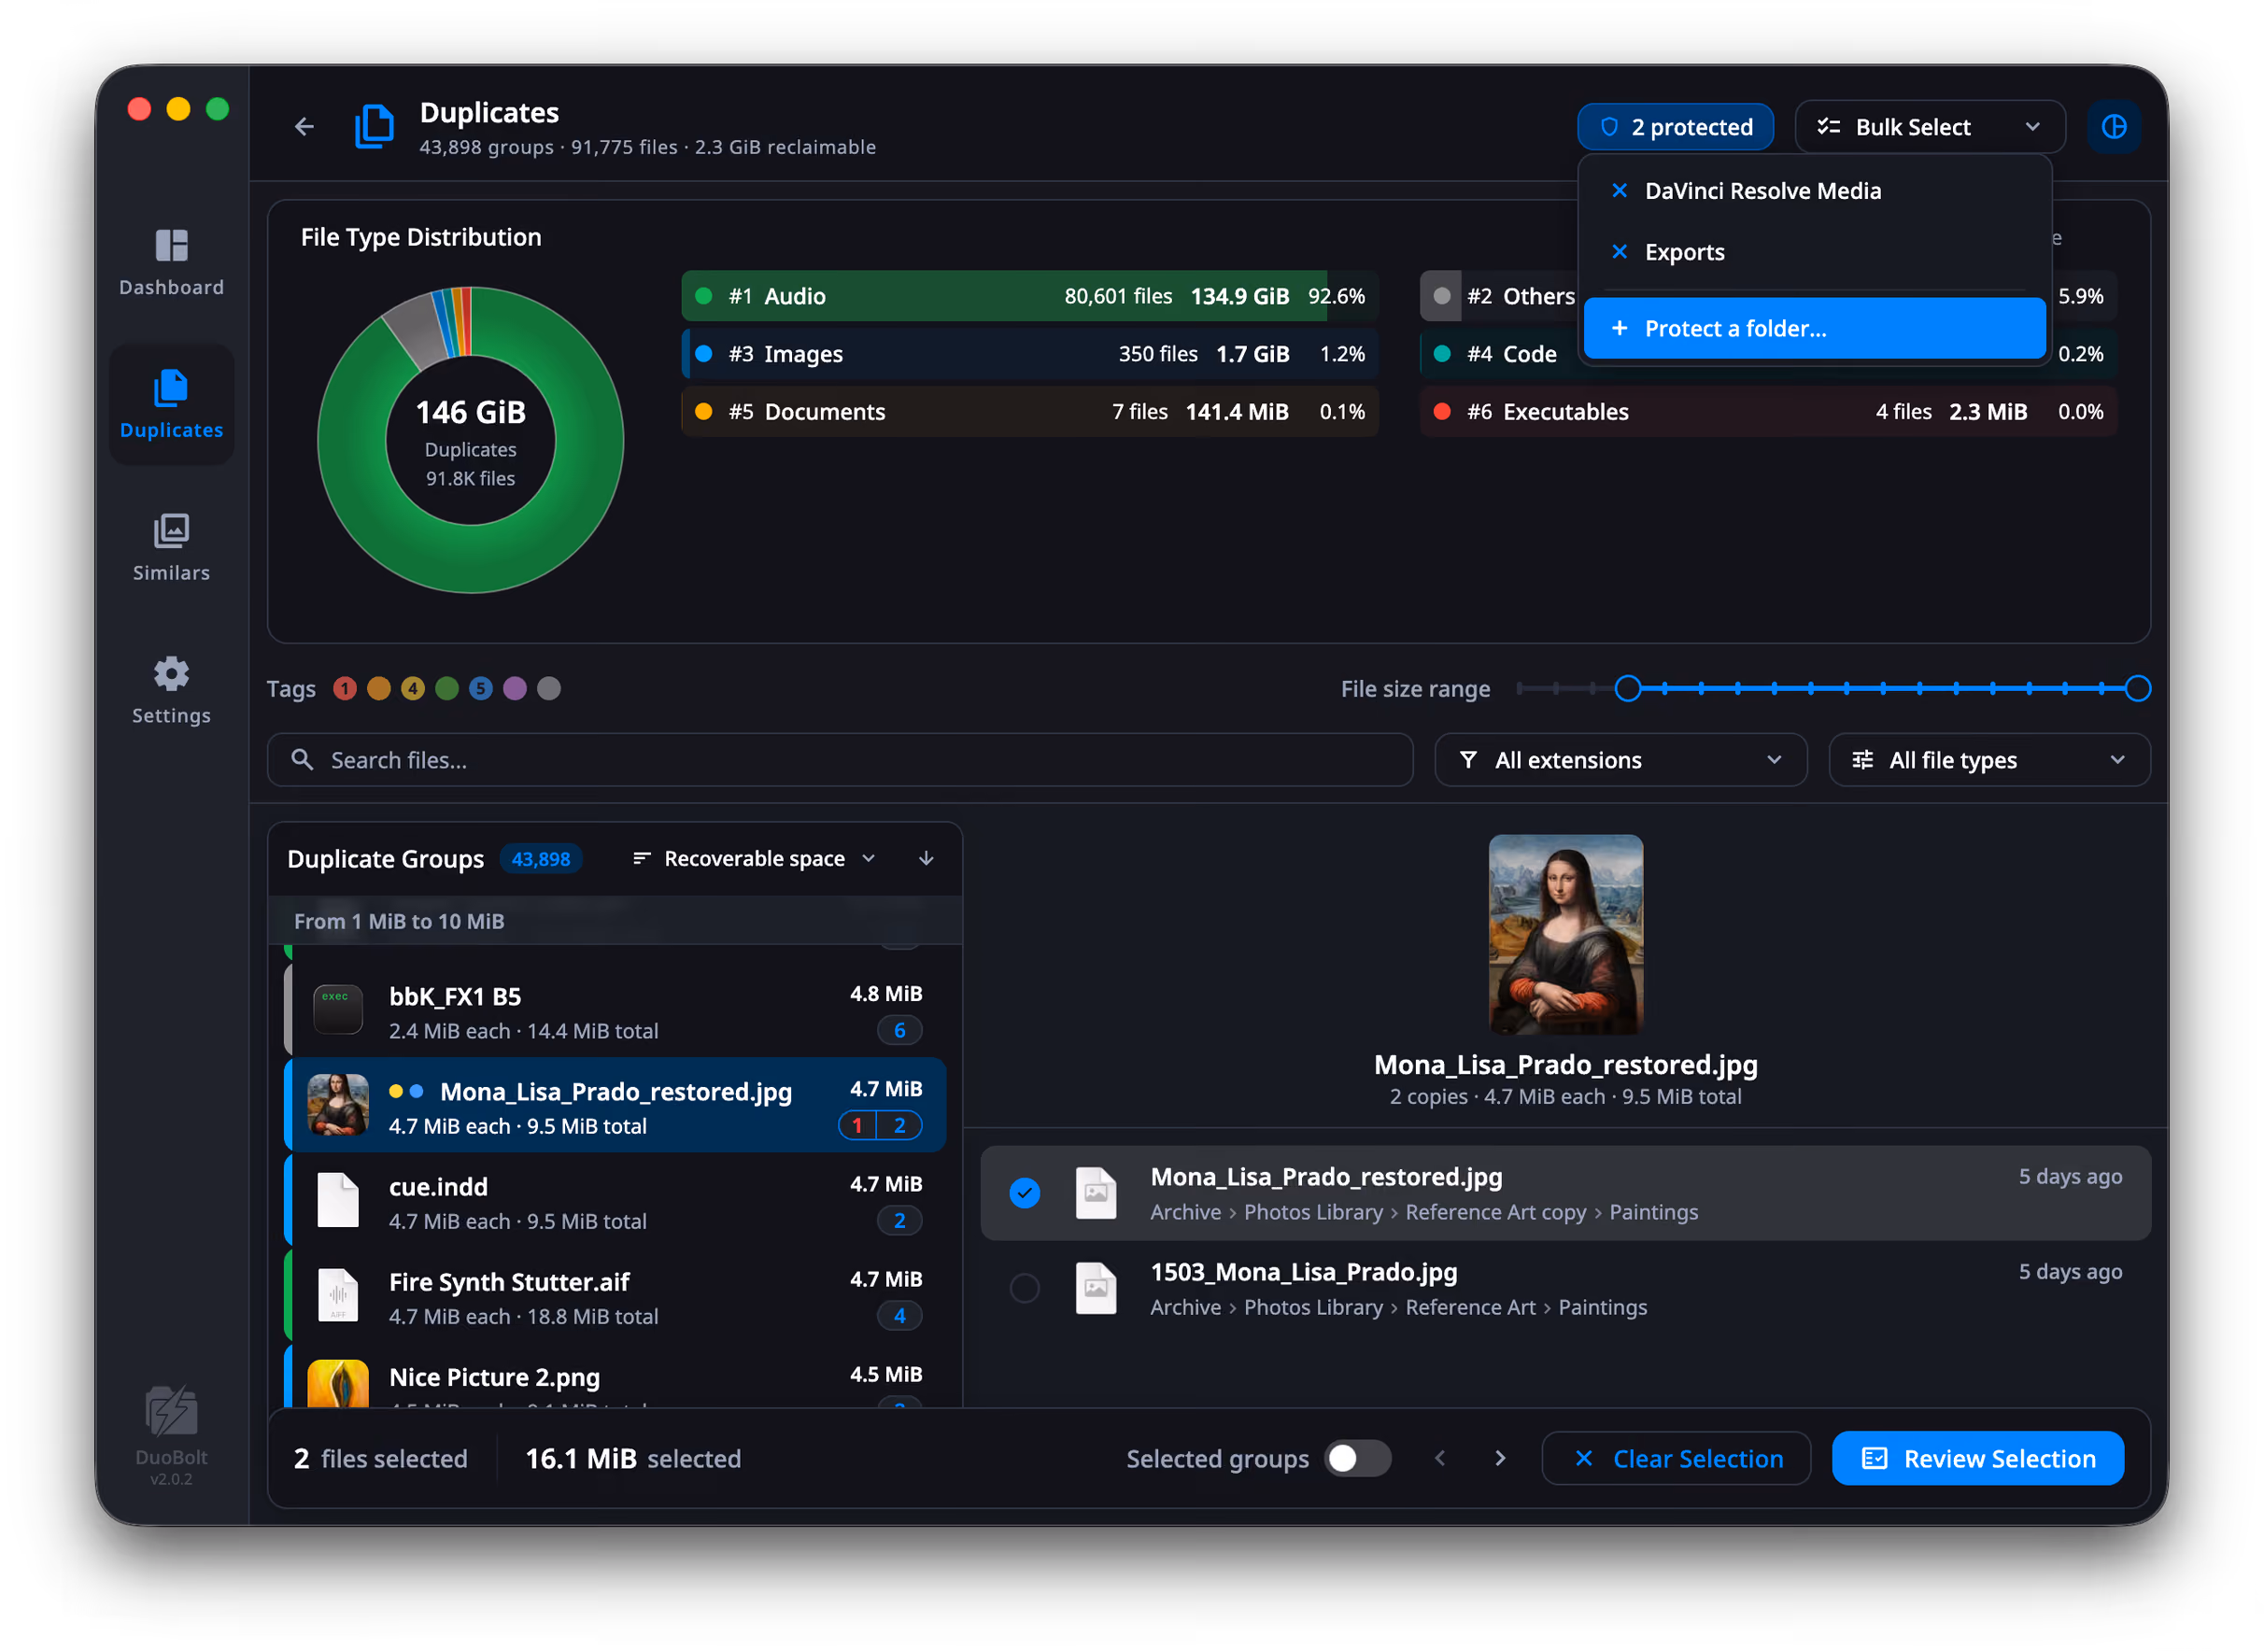Open the All extensions dropdown

coord(1620,760)
